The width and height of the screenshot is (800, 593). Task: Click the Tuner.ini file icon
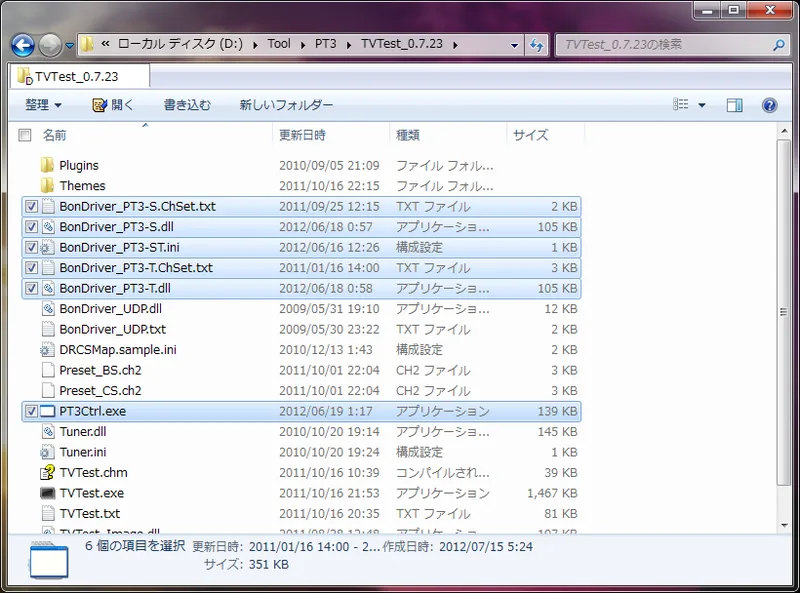(47, 452)
